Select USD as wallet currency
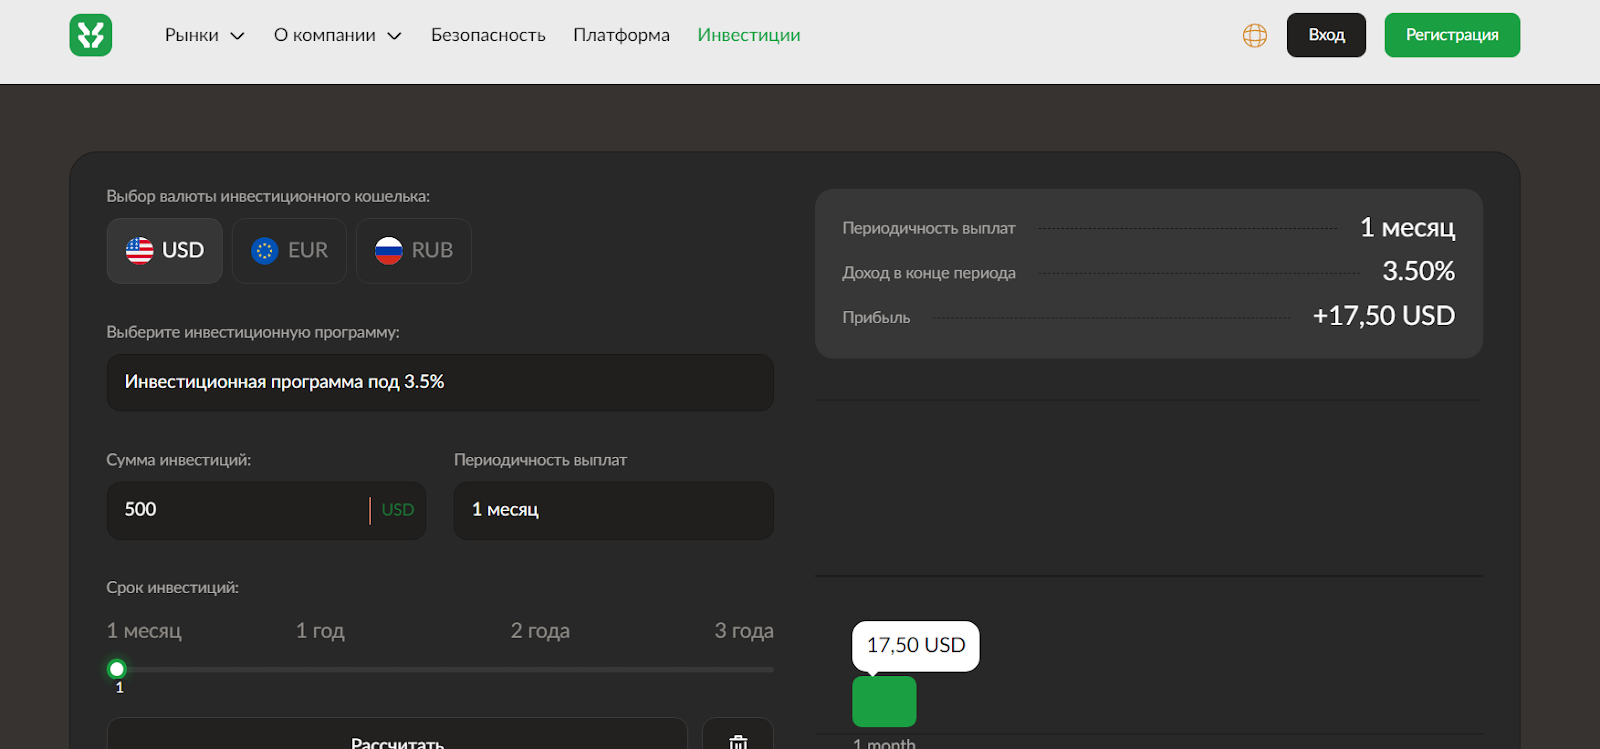 165,251
